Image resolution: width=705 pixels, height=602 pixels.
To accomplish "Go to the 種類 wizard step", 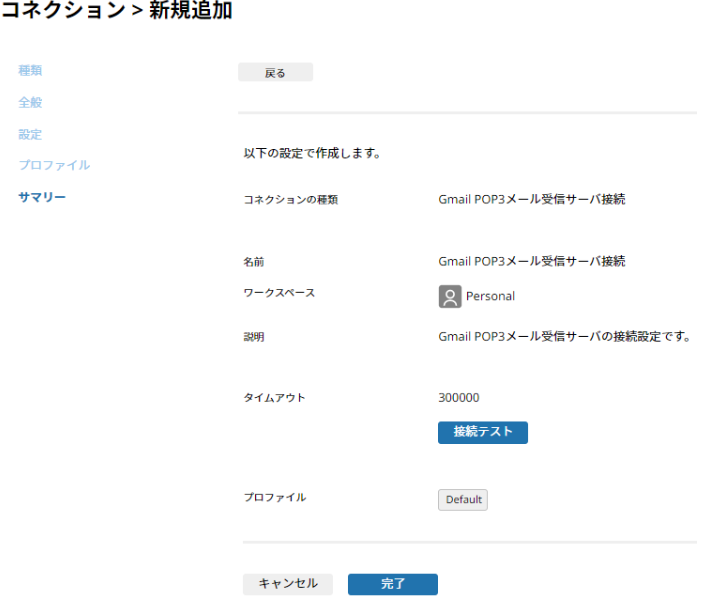I will pyautogui.click(x=30, y=71).
